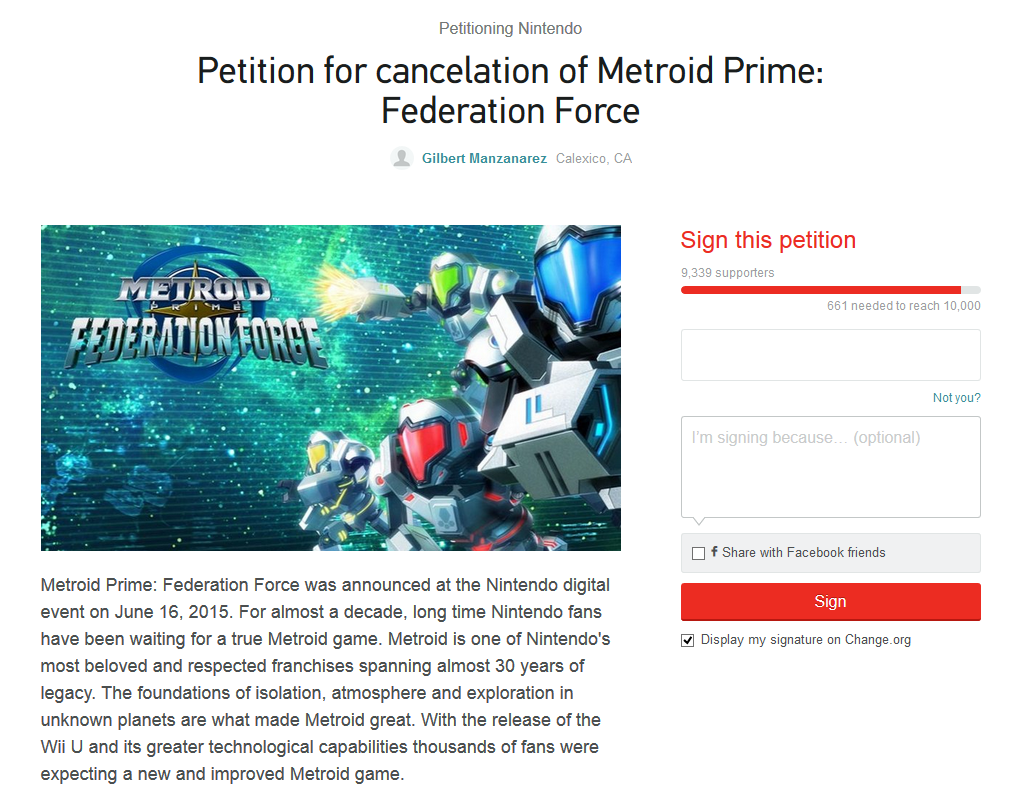Click the 'Display my signature on Change.org' label
This screenshot has width=1017, height=787.
[x=805, y=640]
